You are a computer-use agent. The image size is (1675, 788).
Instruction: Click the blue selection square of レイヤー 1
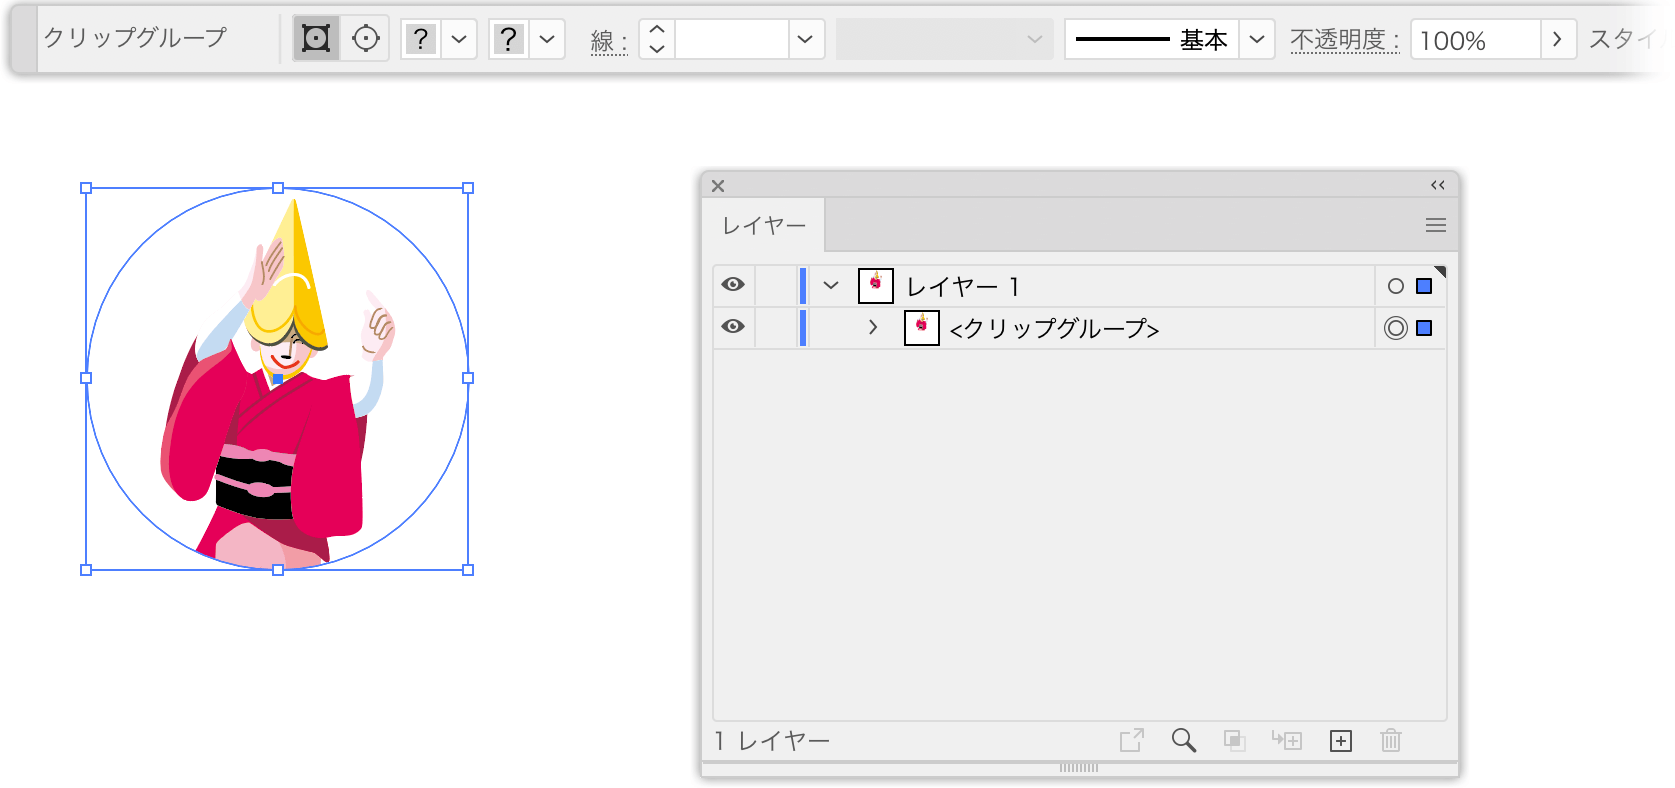(x=1424, y=286)
